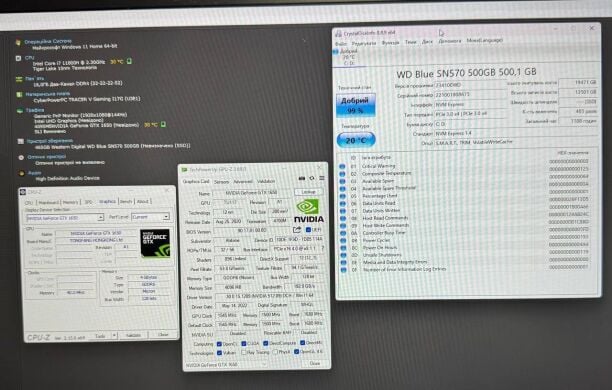Toggle the DirectML checkbox in GPU-Z

click(x=302, y=343)
